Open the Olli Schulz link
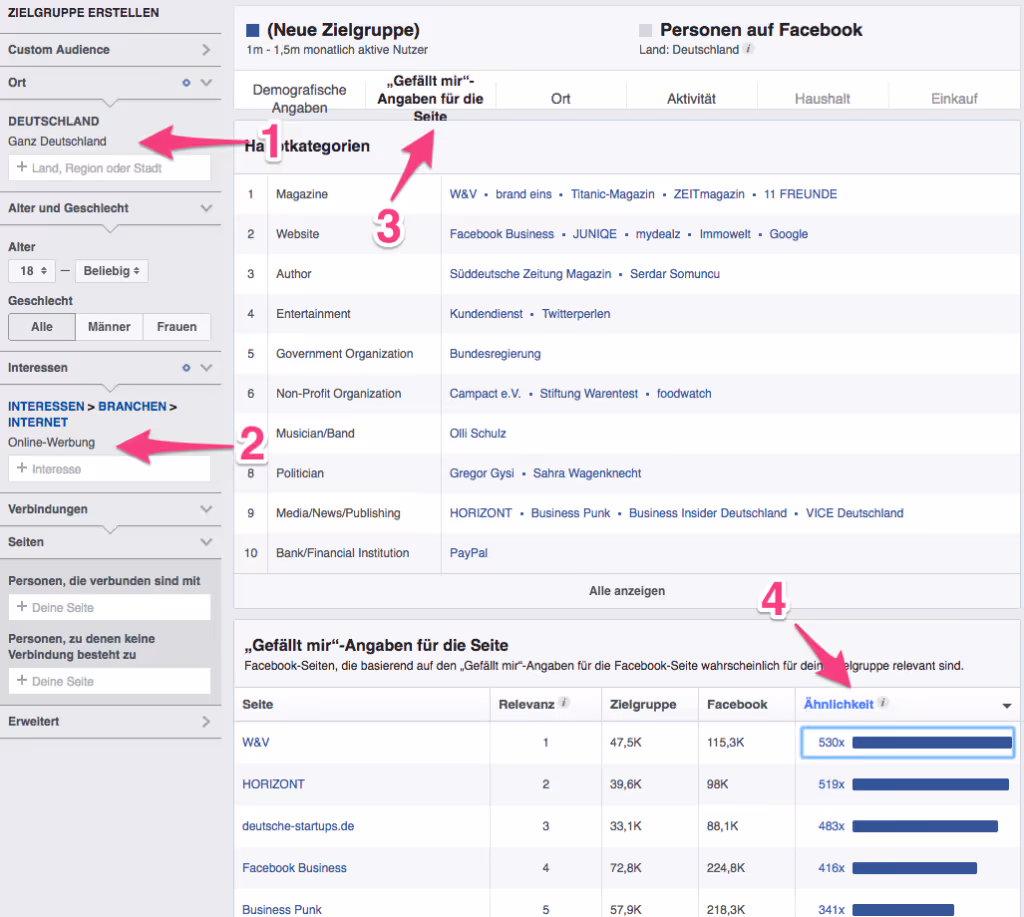The width and height of the screenshot is (1024, 917). 477,433
